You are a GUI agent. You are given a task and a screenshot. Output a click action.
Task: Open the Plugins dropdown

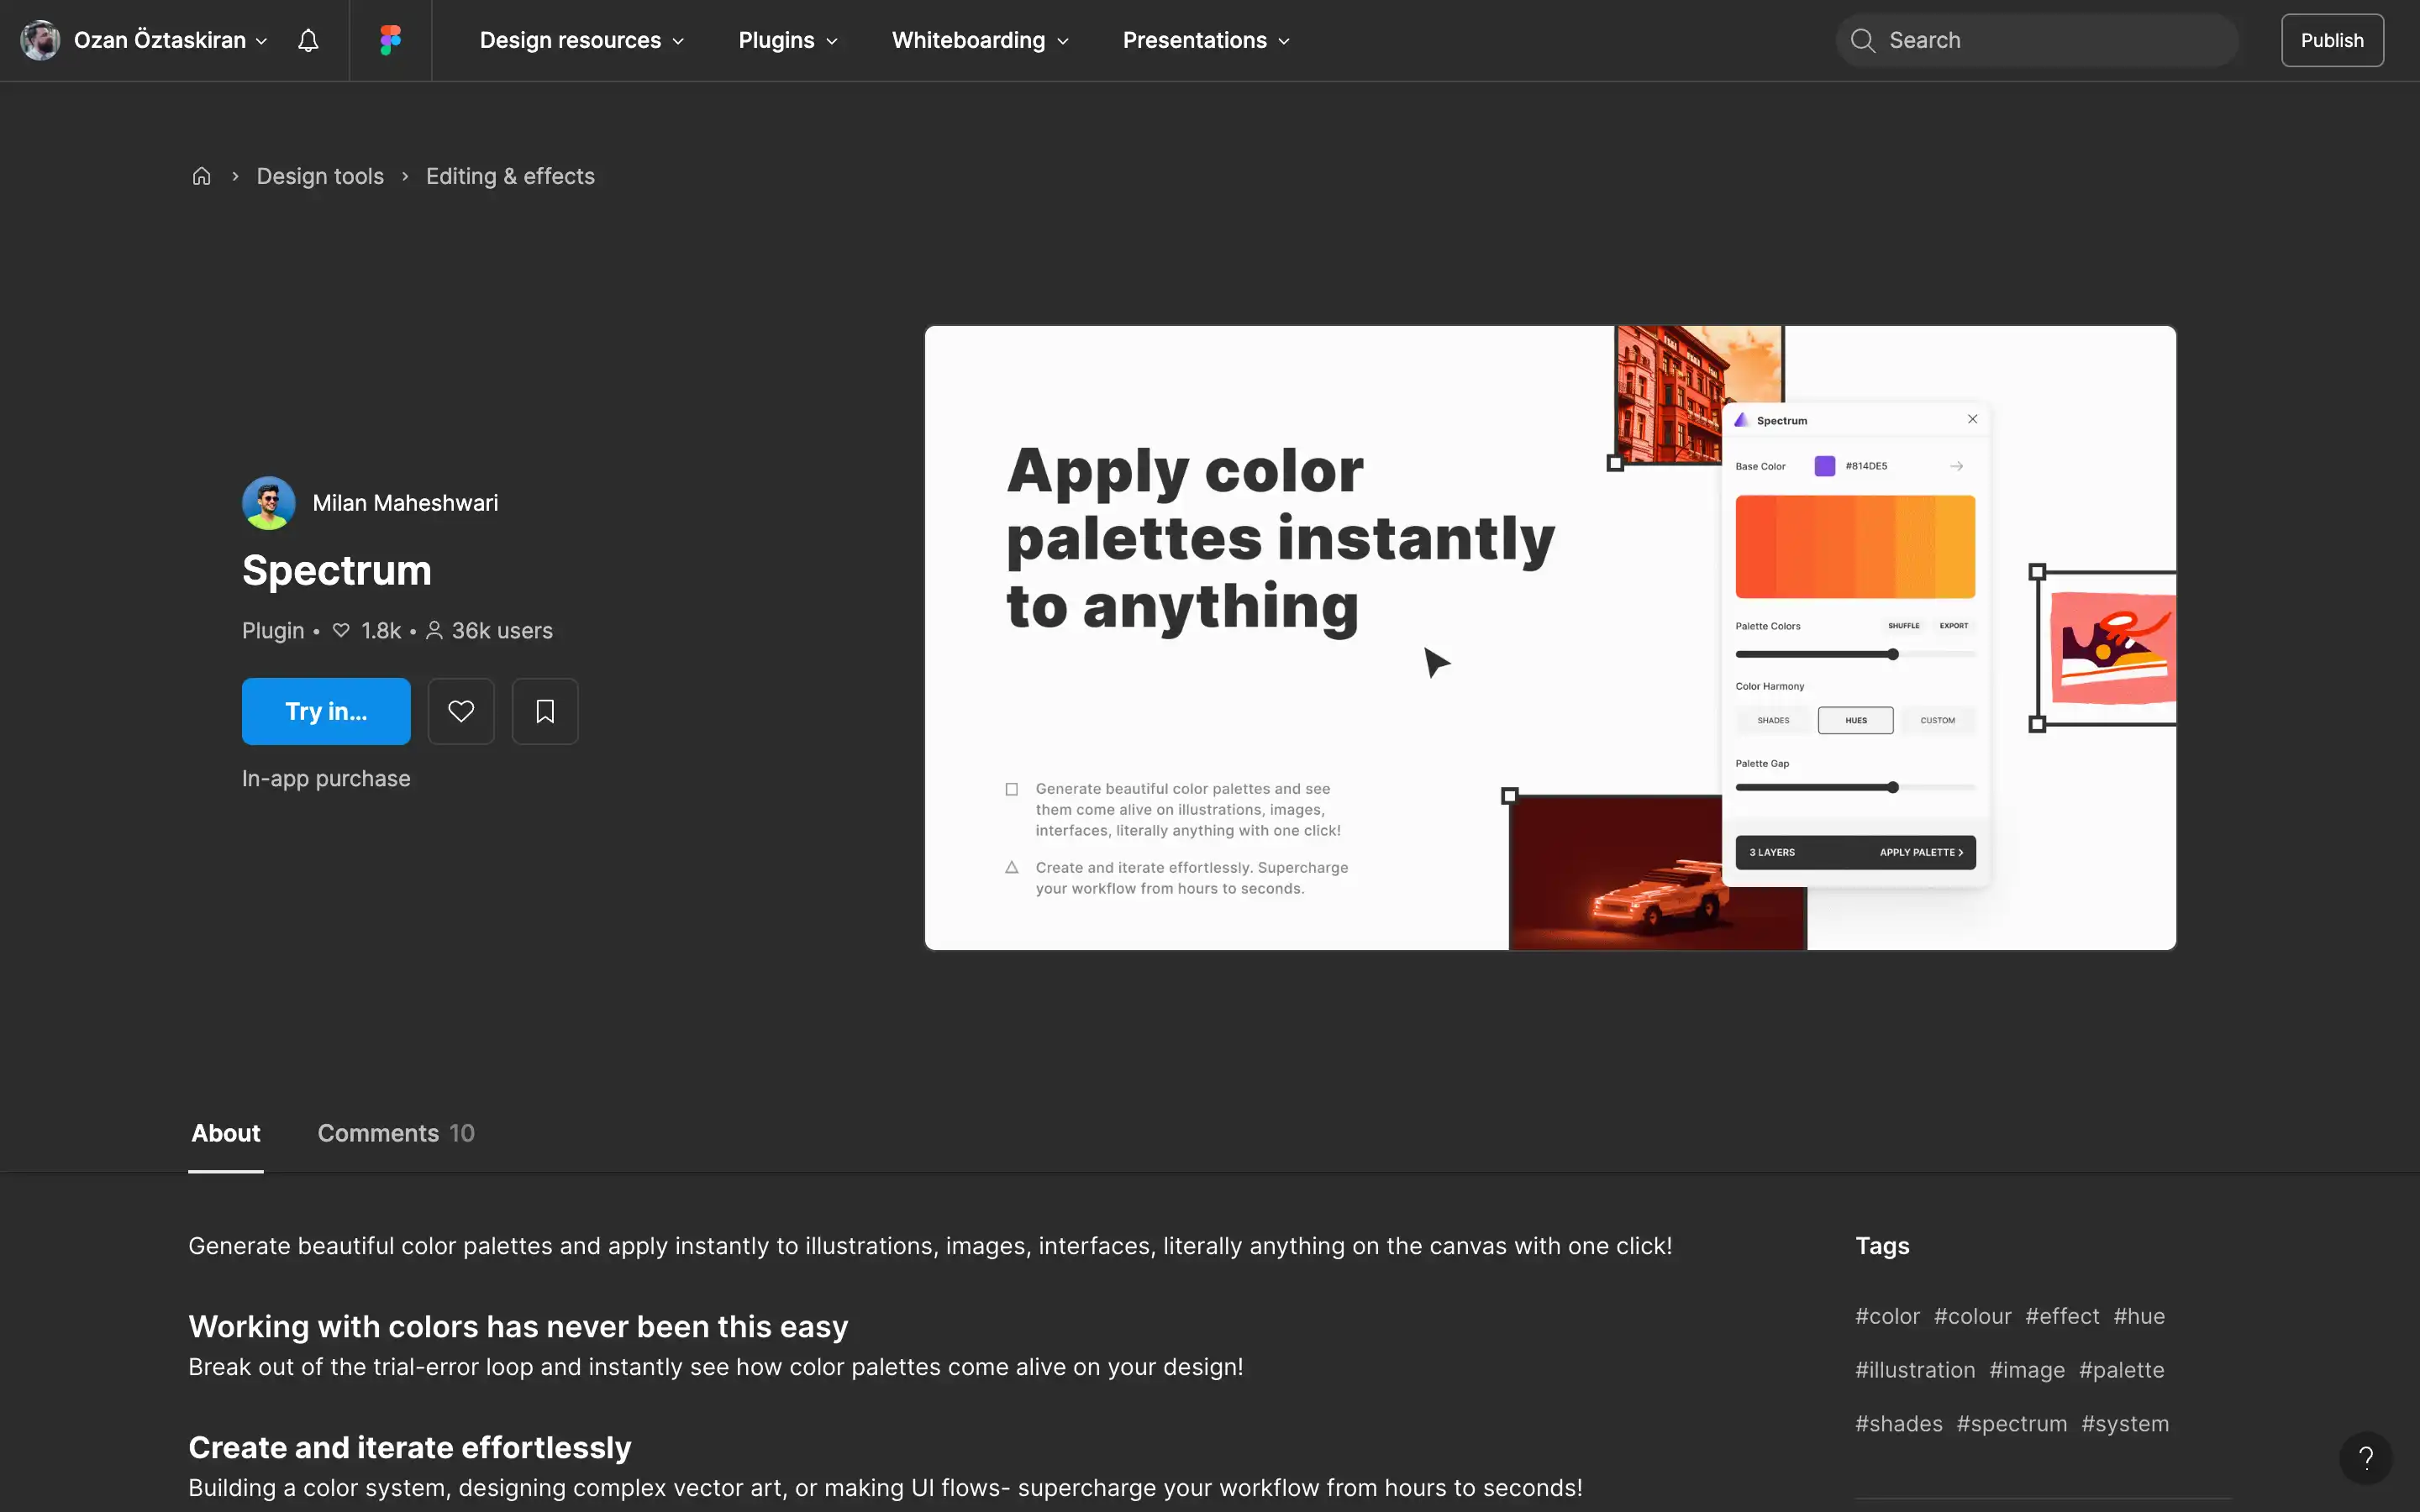tap(788, 40)
